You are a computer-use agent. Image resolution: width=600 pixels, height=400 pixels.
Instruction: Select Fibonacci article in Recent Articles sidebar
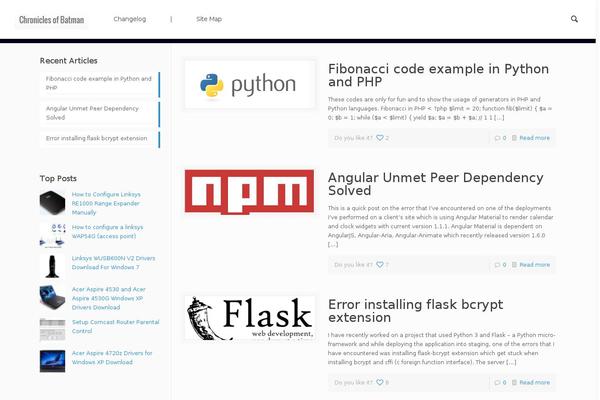pyautogui.click(x=99, y=83)
